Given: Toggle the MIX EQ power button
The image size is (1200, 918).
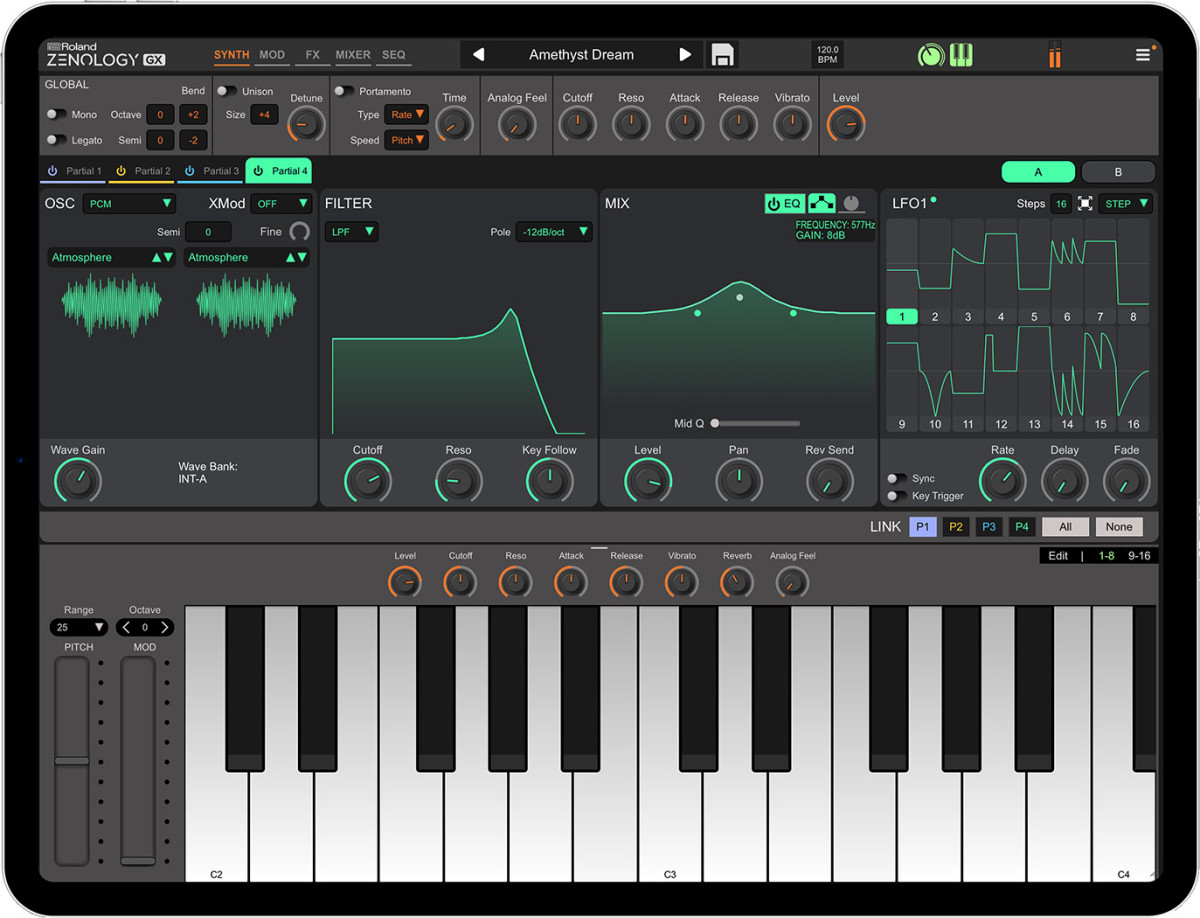Looking at the screenshot, I should click(x=784, y=204).
